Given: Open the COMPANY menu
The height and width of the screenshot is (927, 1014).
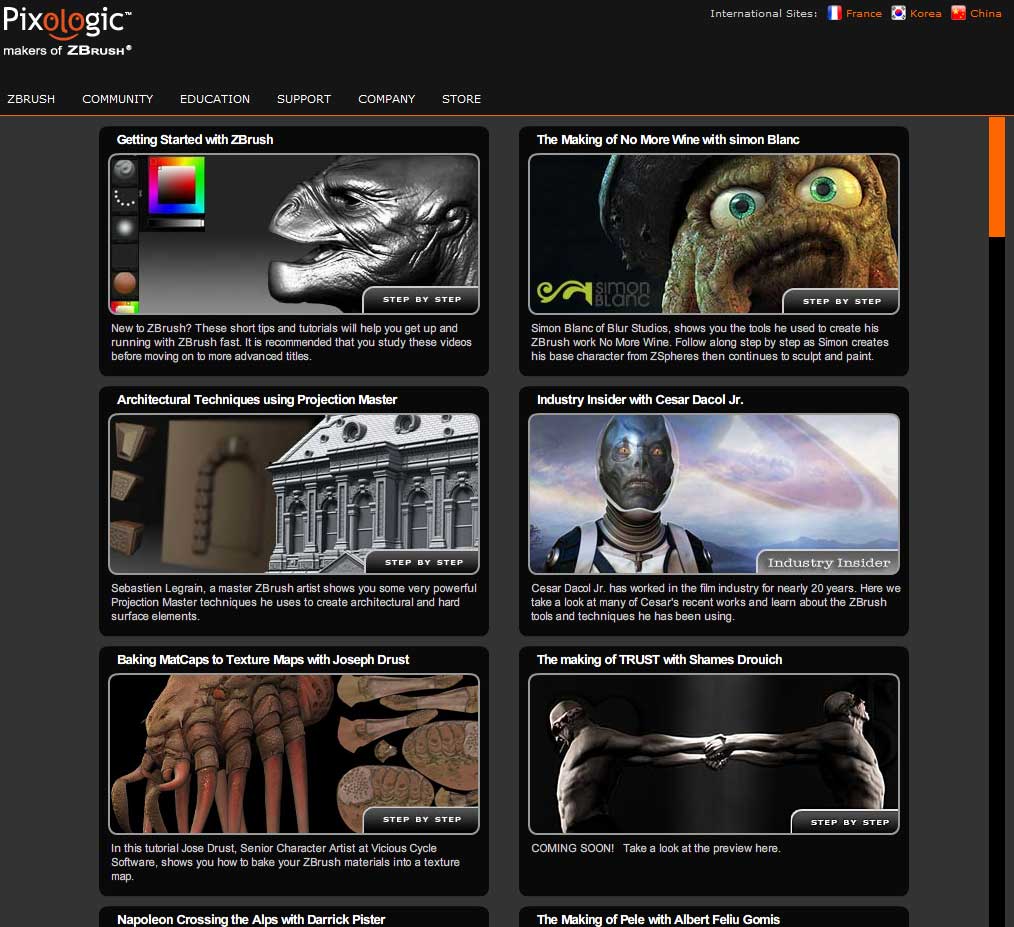Looking at the screenshot, I should 387,99.
